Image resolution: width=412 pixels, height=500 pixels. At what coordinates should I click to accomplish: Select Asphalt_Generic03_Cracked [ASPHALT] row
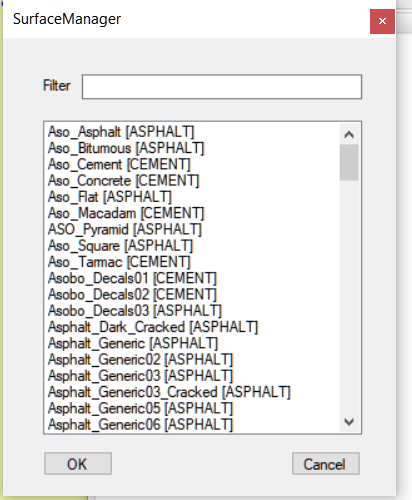[x=169, y=392]
